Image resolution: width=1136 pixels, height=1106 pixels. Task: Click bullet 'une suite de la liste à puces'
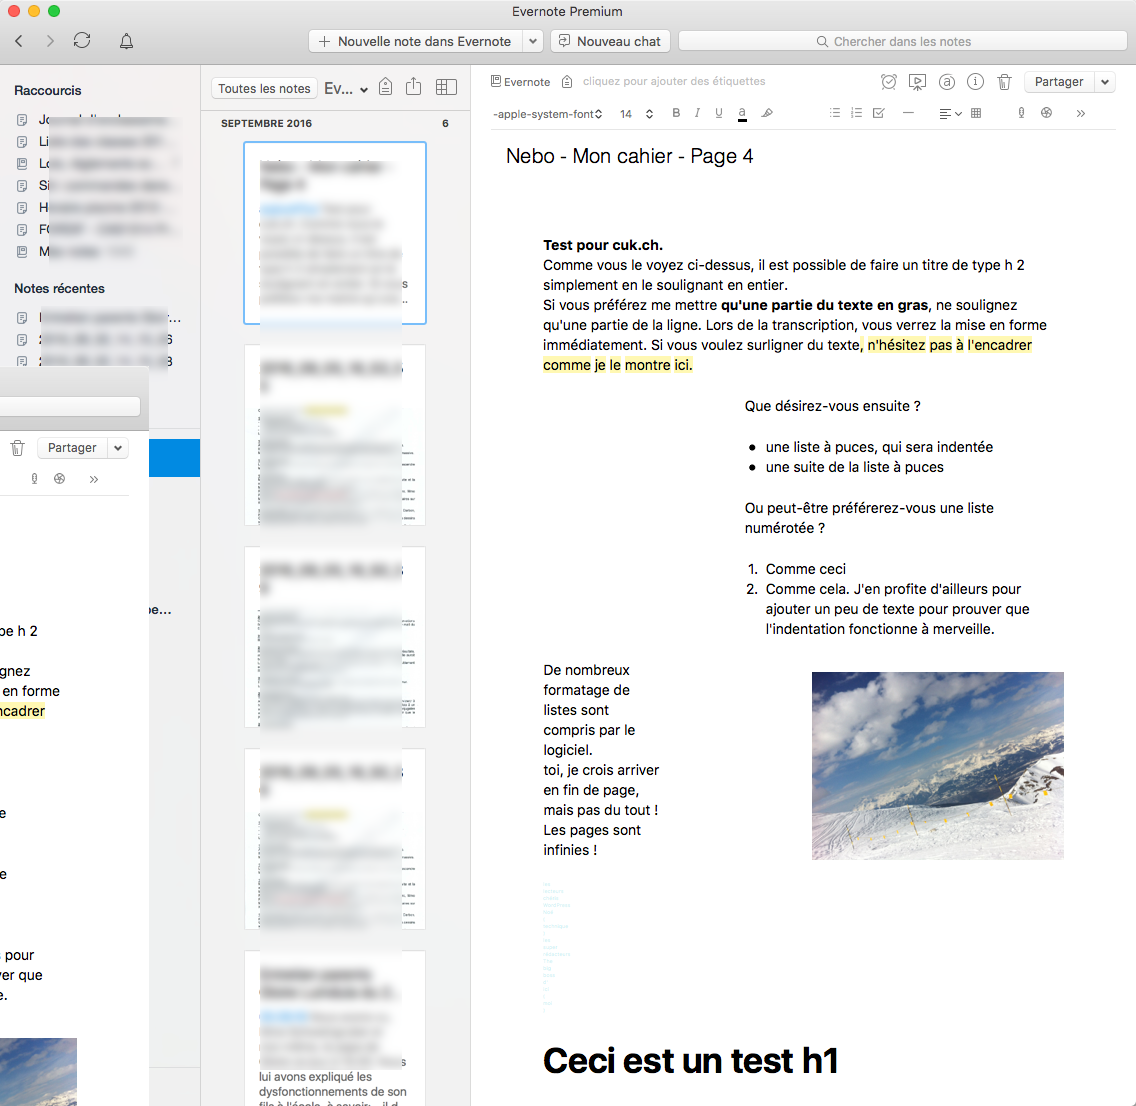pos(854,467)
